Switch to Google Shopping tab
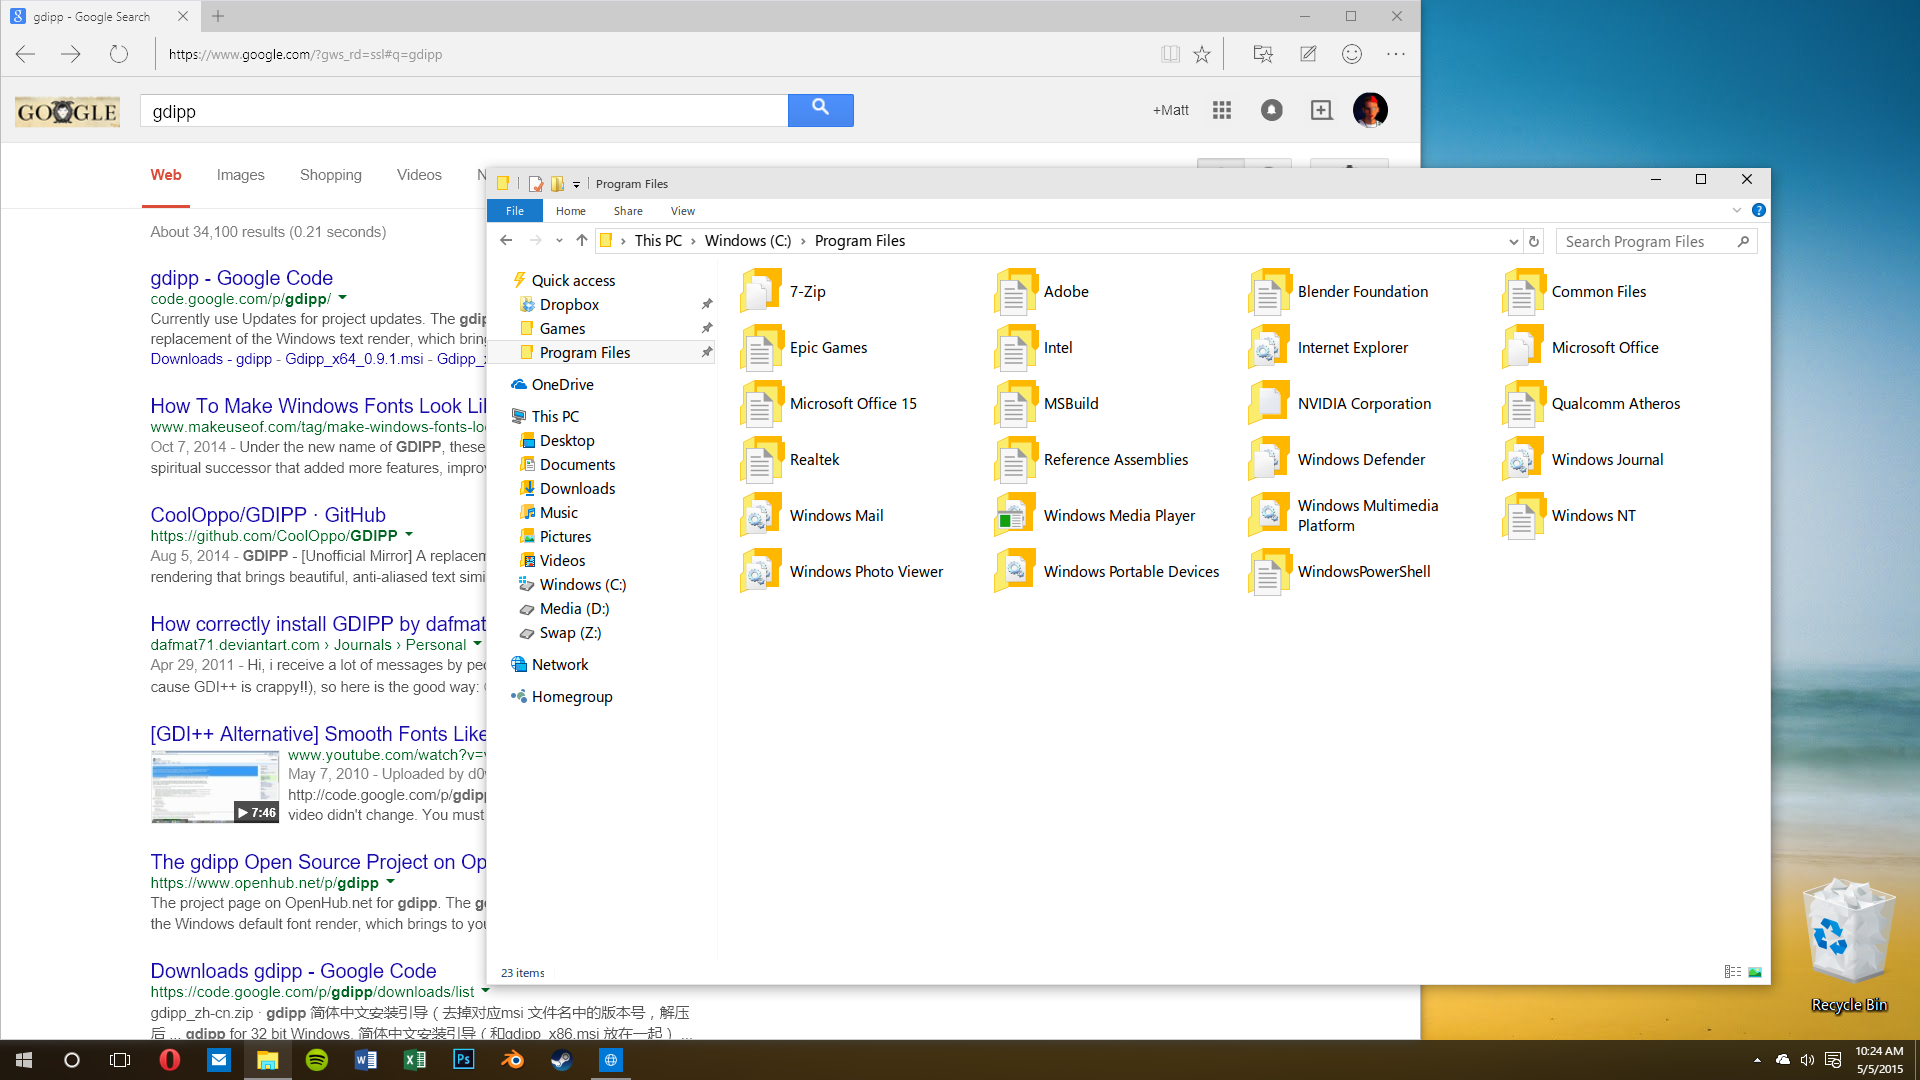Viewport: 1920px width, 1080px height. (331, 175)
